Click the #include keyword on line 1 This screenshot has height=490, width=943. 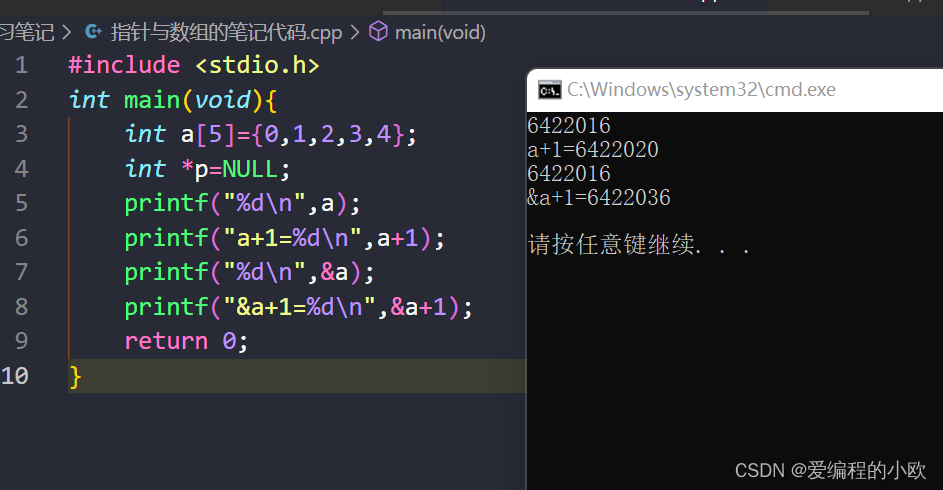pyautogui.click(x=124, y=65)
